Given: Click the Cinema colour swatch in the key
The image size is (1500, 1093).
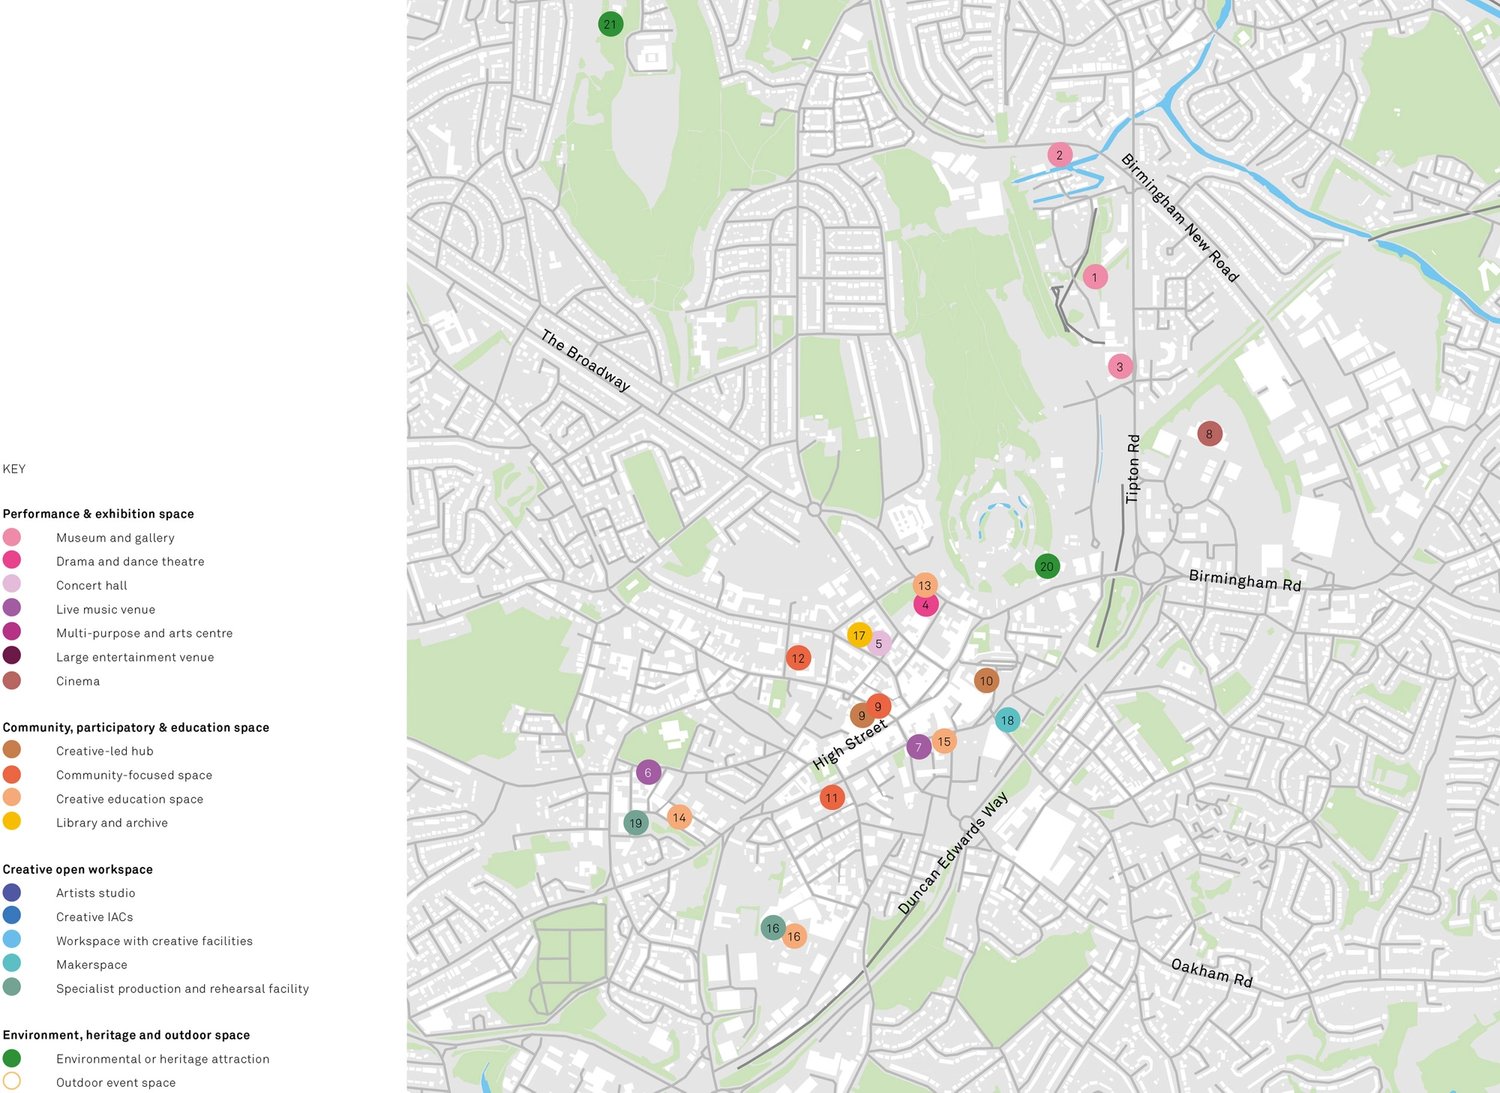Looking at the screenshot, I should (12, 680).
